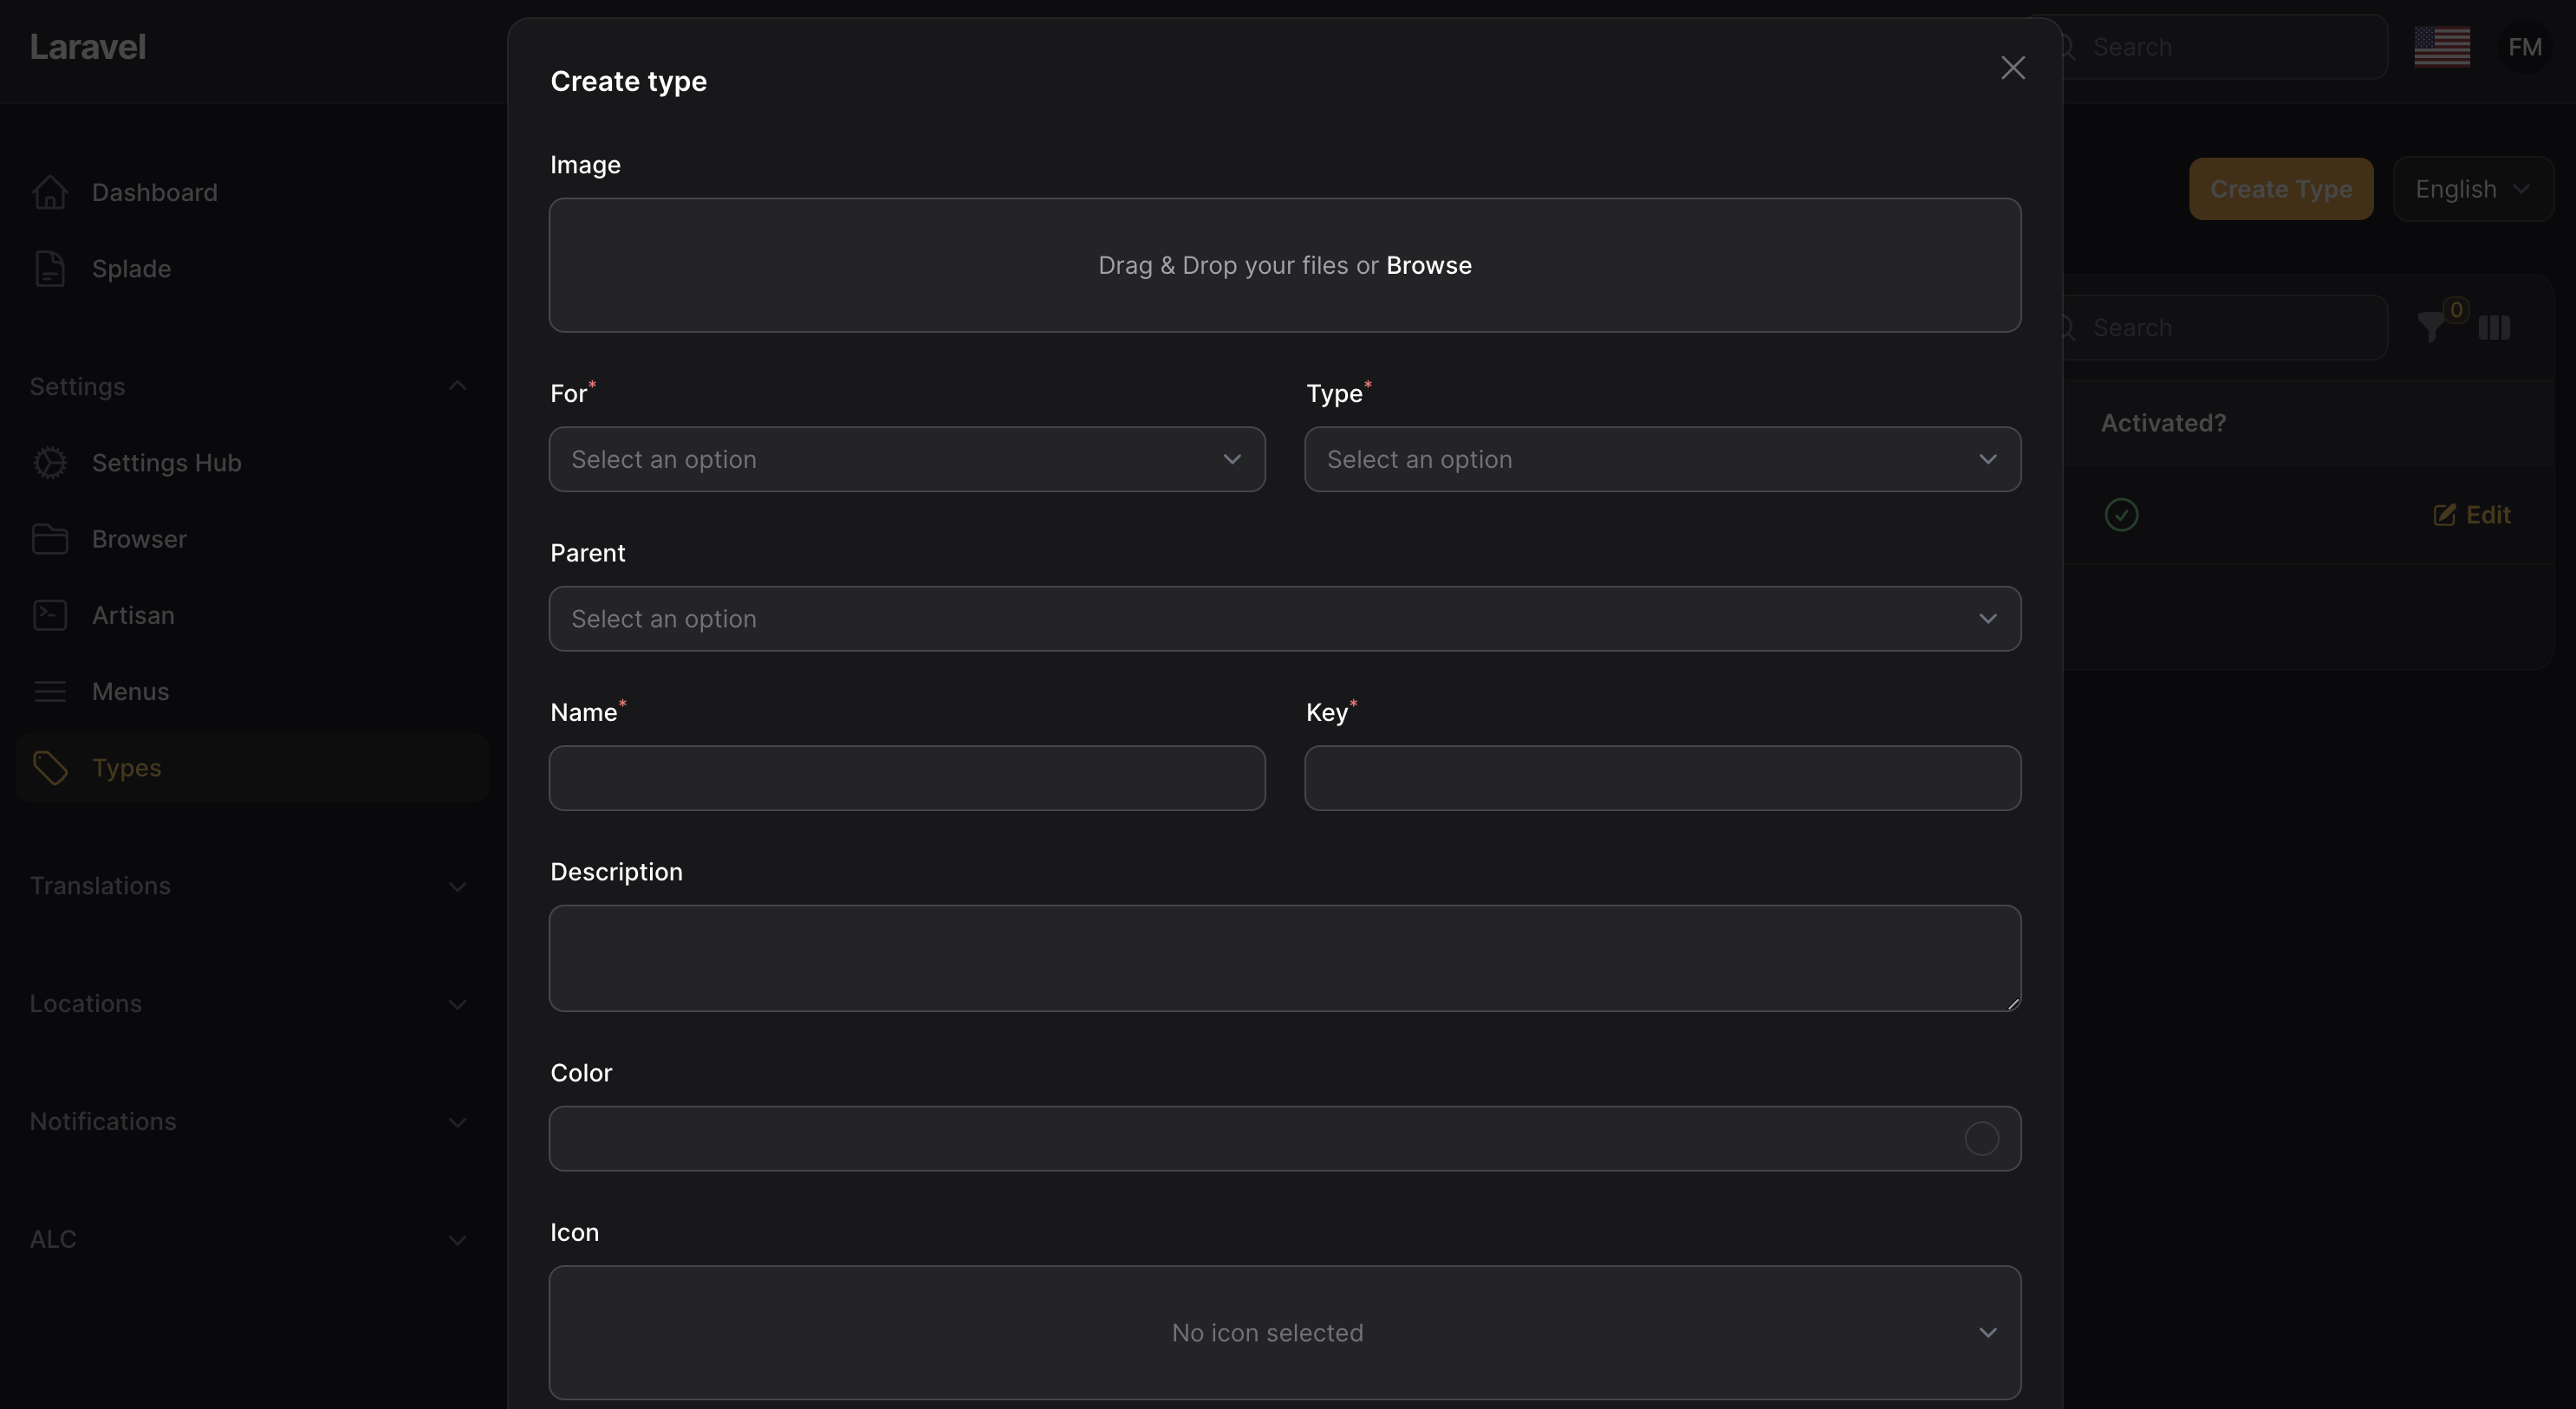Screen dimensions: 2576x1409
Task: Open the Type select dropdown
Action: [1662, 459]
